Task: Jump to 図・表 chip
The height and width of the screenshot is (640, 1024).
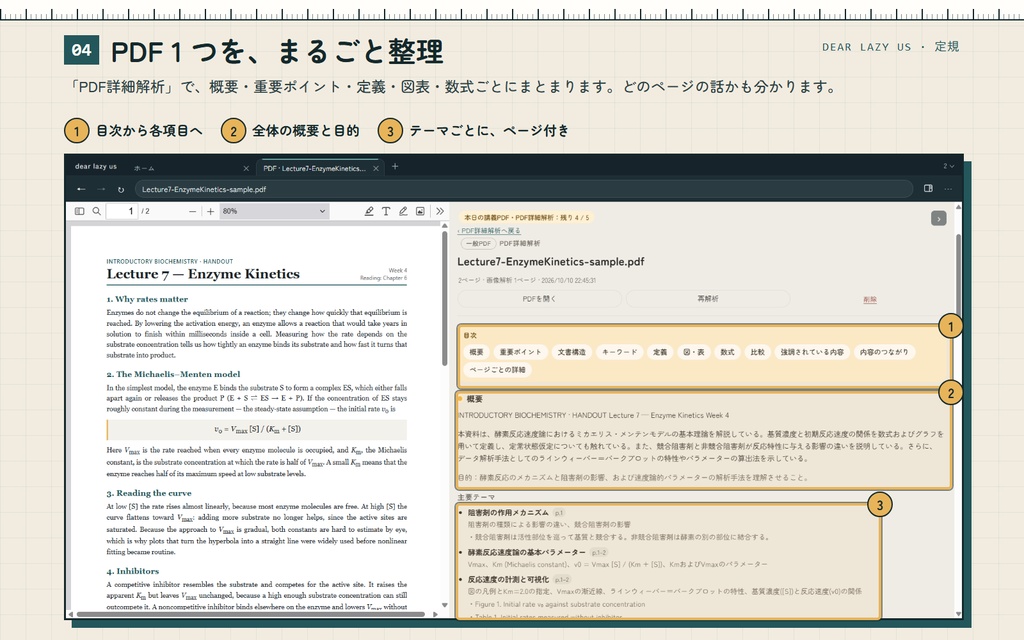Action: pyautogui.click(x=694, y=352)
